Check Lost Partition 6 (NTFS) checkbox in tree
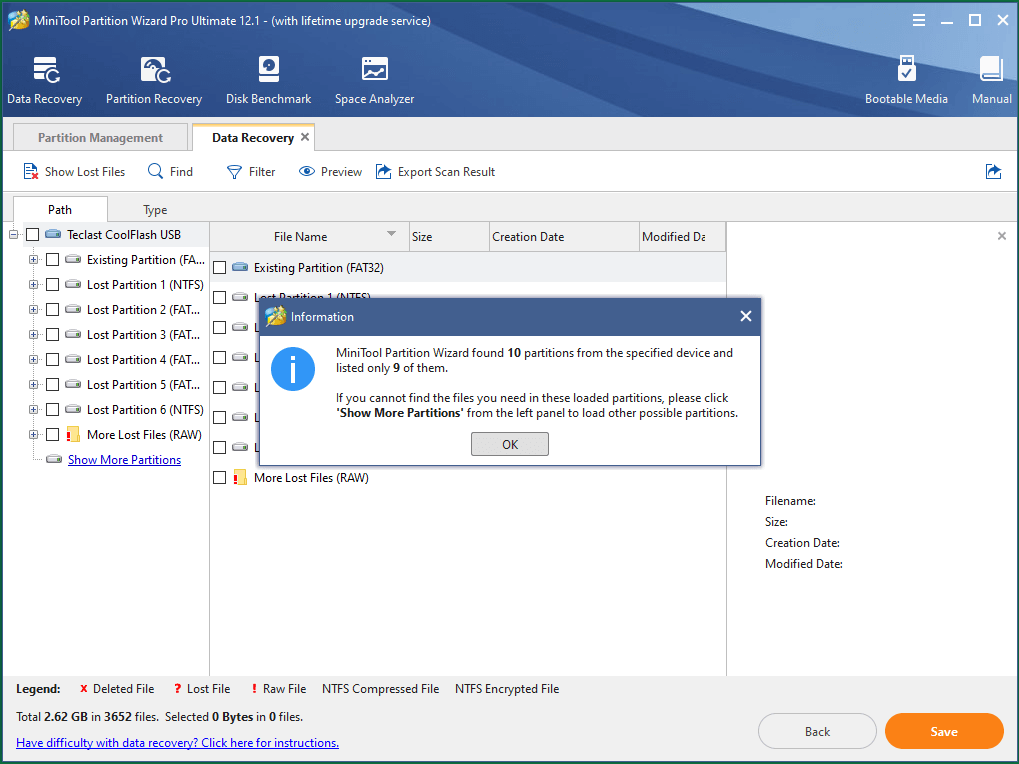 pyautogui.click(x=53, y=409)
